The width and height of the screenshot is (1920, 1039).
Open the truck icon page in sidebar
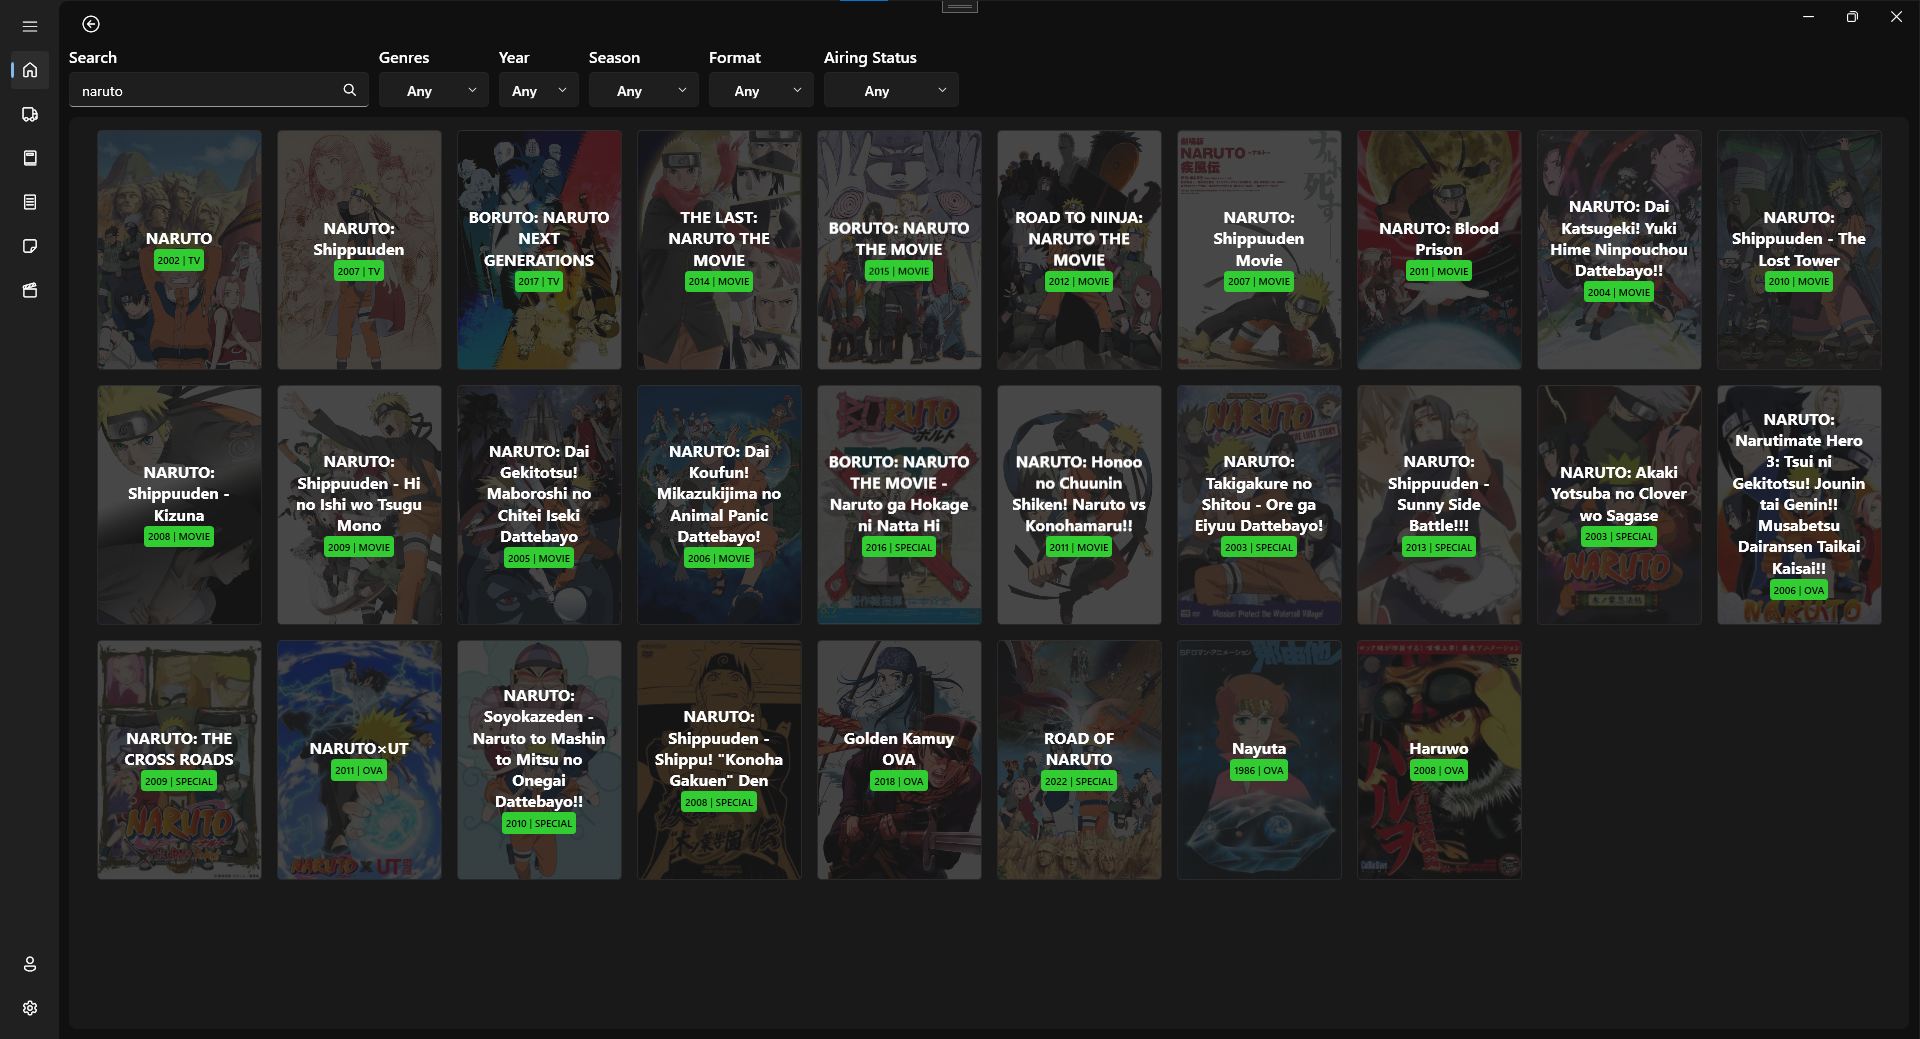click(30, 114)
